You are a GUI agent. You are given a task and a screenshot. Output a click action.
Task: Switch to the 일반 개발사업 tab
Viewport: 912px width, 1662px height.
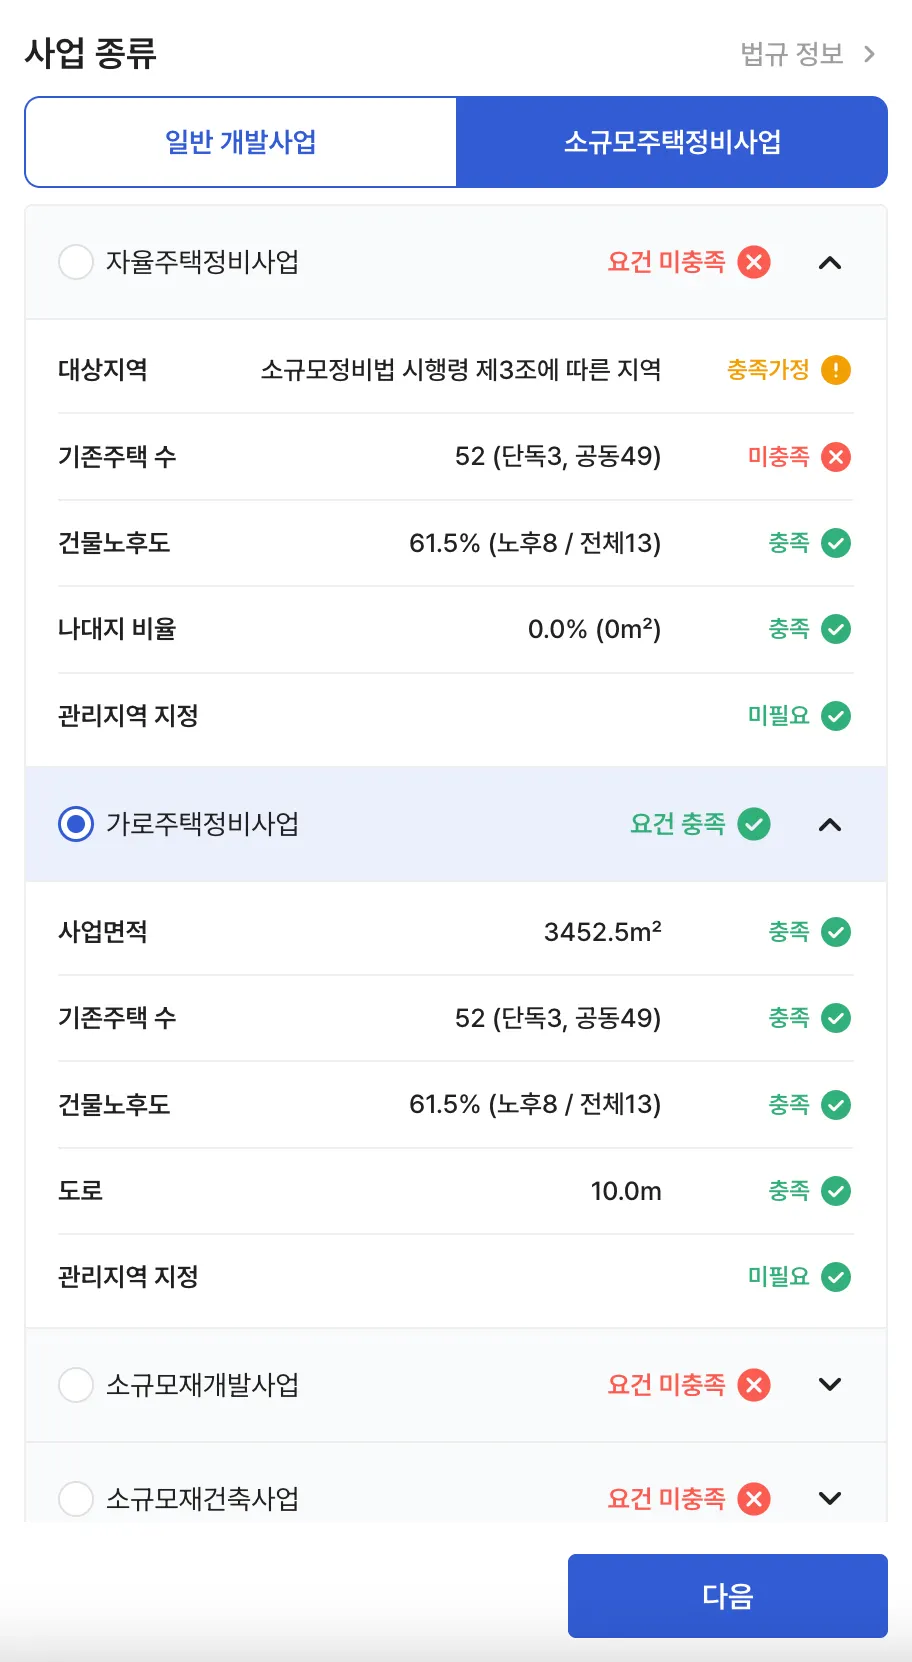pos(241,142)
